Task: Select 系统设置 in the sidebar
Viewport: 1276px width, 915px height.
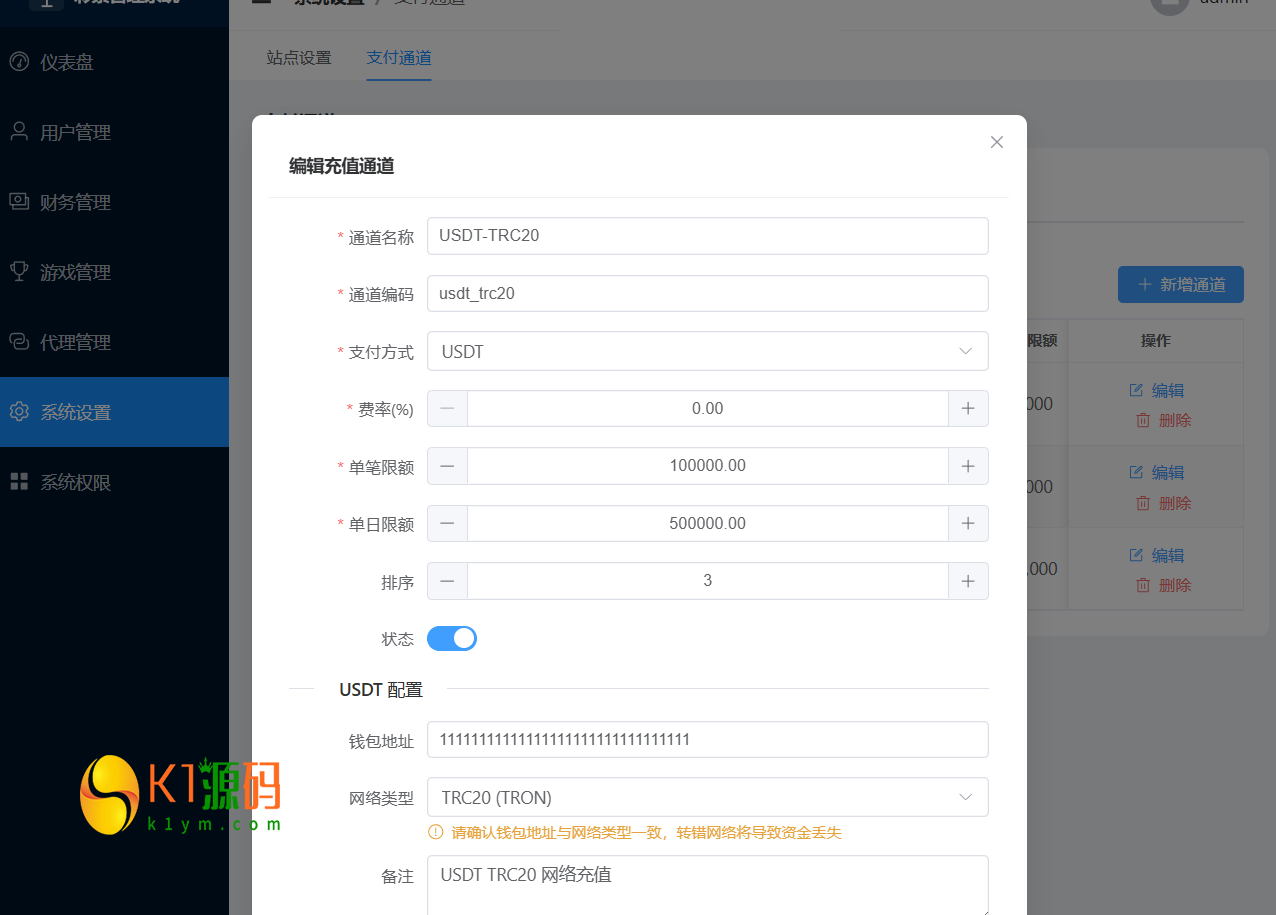Action: click(114, 412)
